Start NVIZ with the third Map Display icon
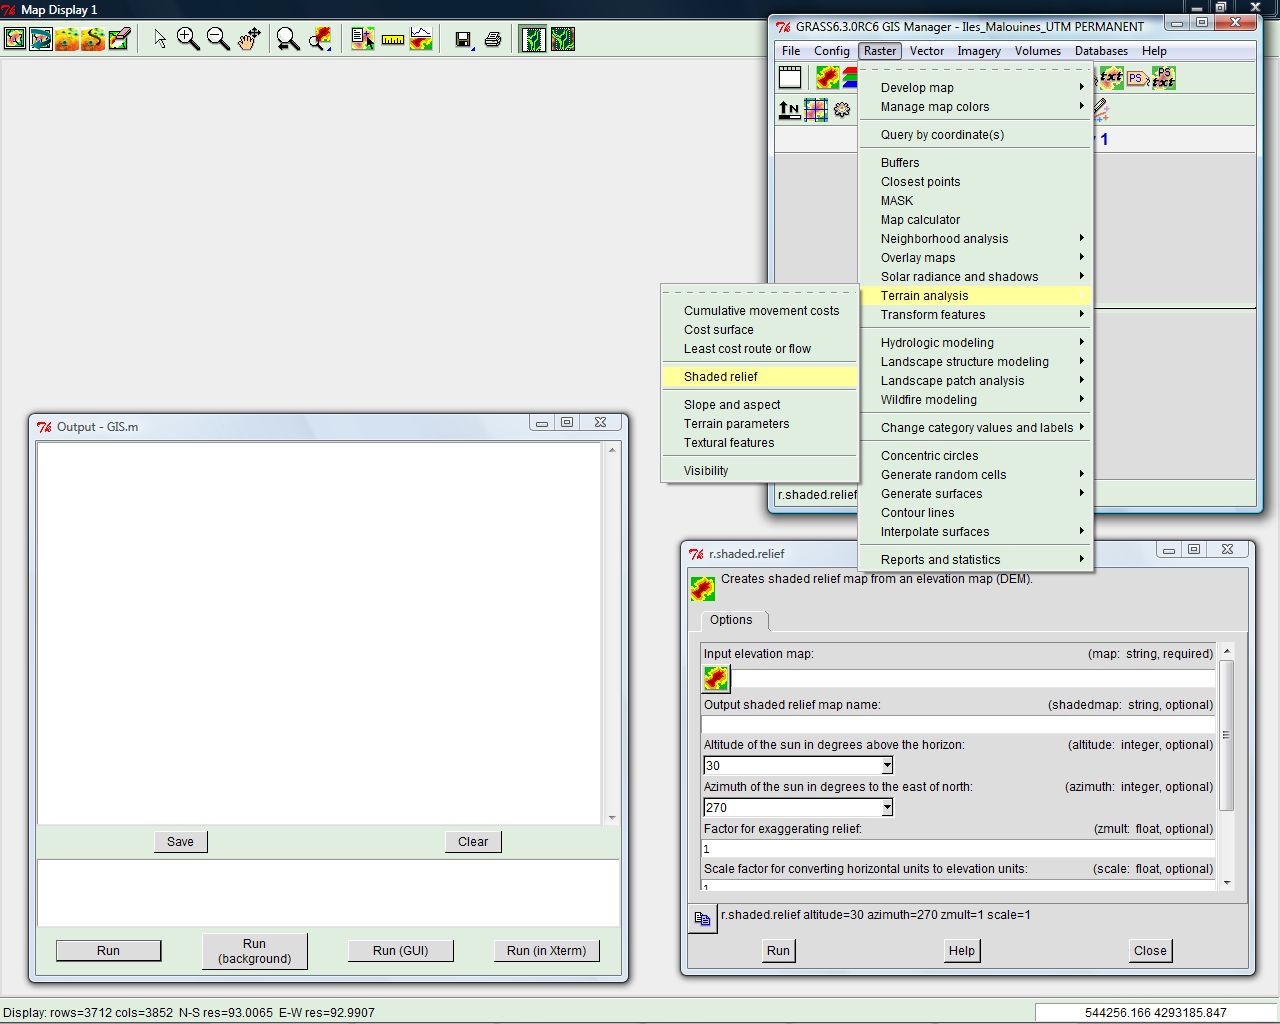Image resolution: width=1280 pixels, height=1024 pixels. [67, 39]
